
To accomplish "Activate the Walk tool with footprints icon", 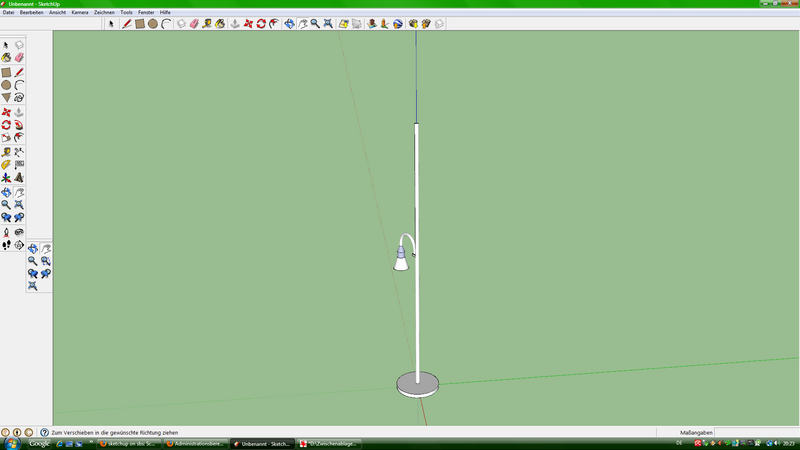I will (6, 244).
